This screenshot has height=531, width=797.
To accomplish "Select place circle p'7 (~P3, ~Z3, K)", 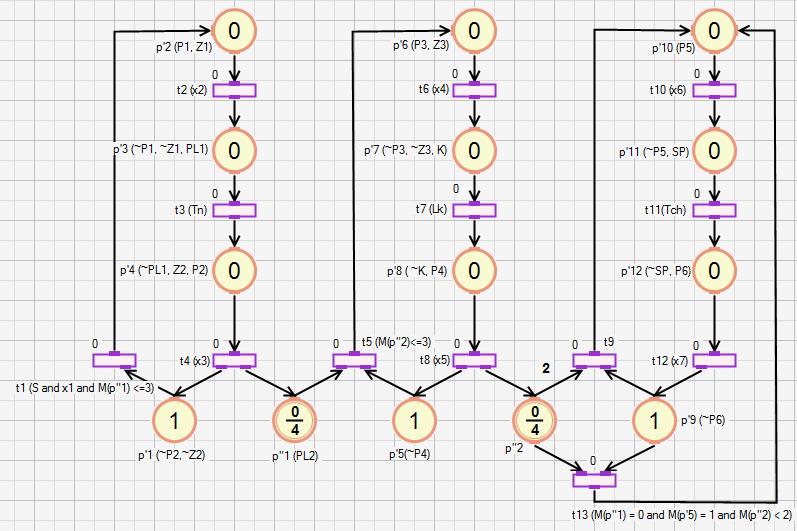I will click(x=474, y=150).
